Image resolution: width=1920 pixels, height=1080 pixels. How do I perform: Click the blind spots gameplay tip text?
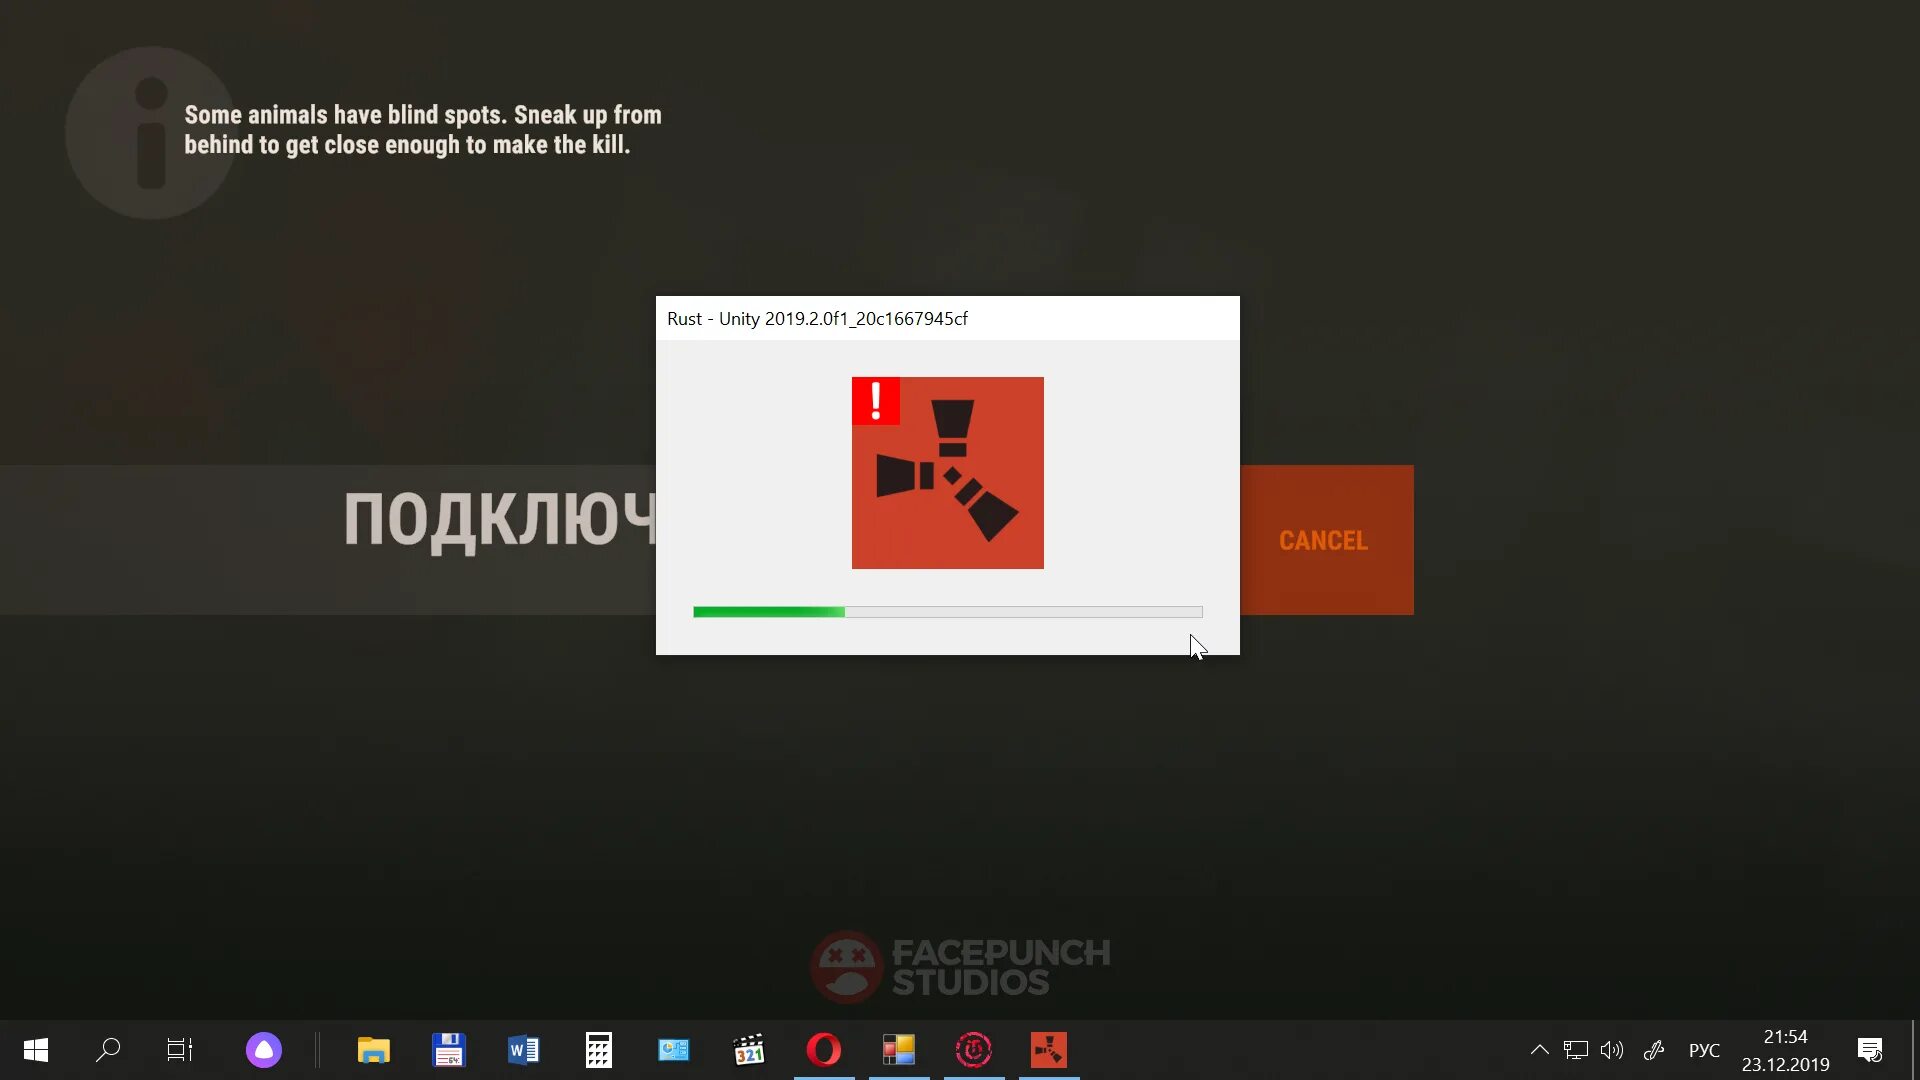pyautogui.click(x=422, y=130)
